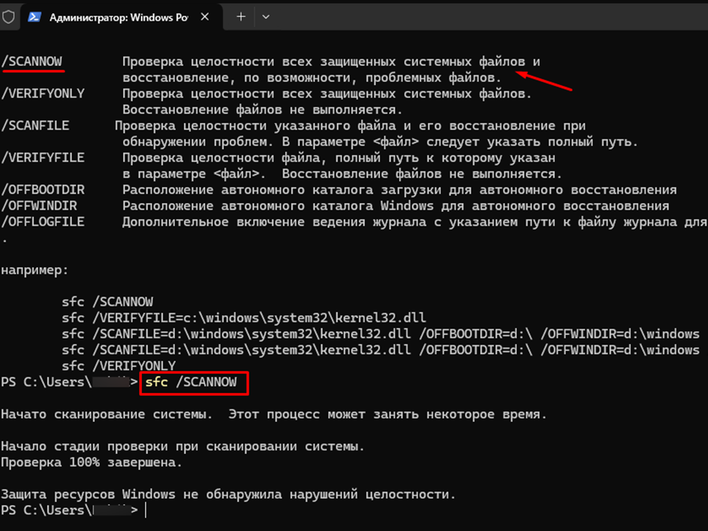Click text Восстановление файлов не выполняется under /VERIFYONLY
708x531 pixels.
(x=262, y=110)
